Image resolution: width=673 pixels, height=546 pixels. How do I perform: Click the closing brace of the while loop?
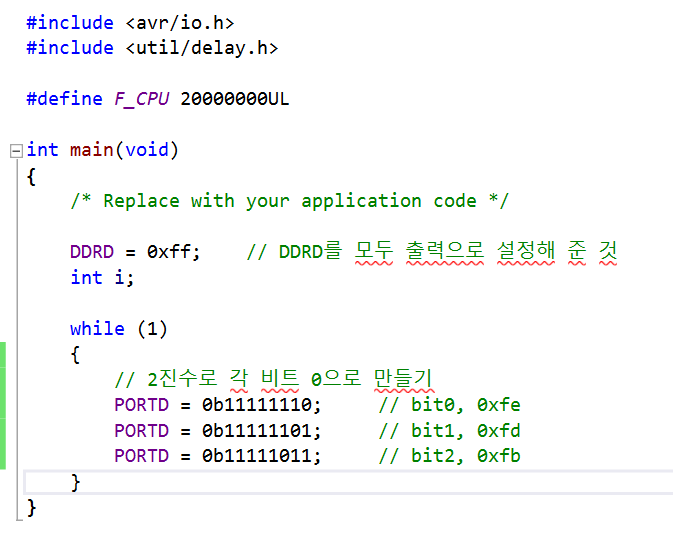click(x=75, y=483)
